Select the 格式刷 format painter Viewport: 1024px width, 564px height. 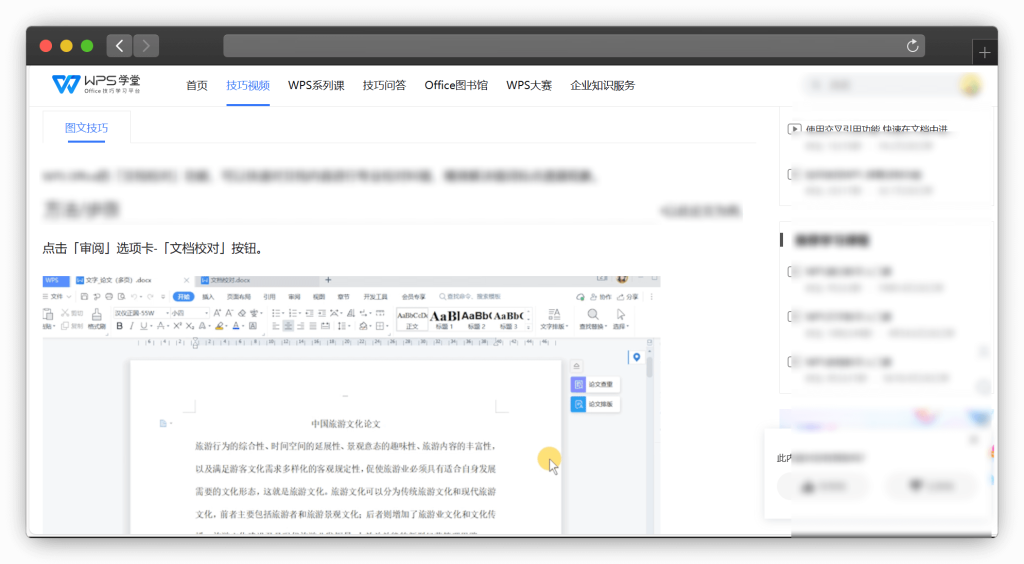tap(97, 319)
